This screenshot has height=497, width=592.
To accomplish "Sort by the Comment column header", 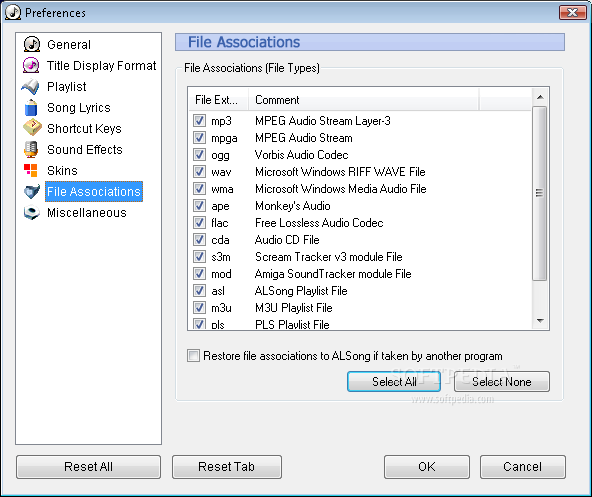I will 364,100.
